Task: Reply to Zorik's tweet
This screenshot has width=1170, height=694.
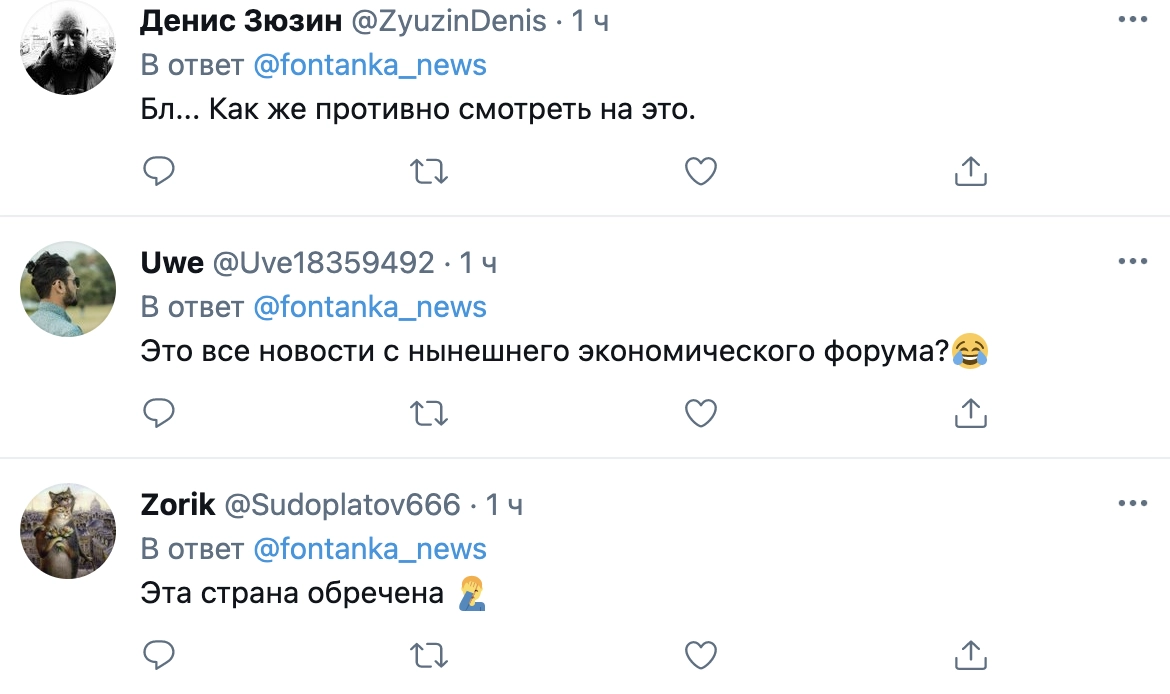Action: pos(159,655)
